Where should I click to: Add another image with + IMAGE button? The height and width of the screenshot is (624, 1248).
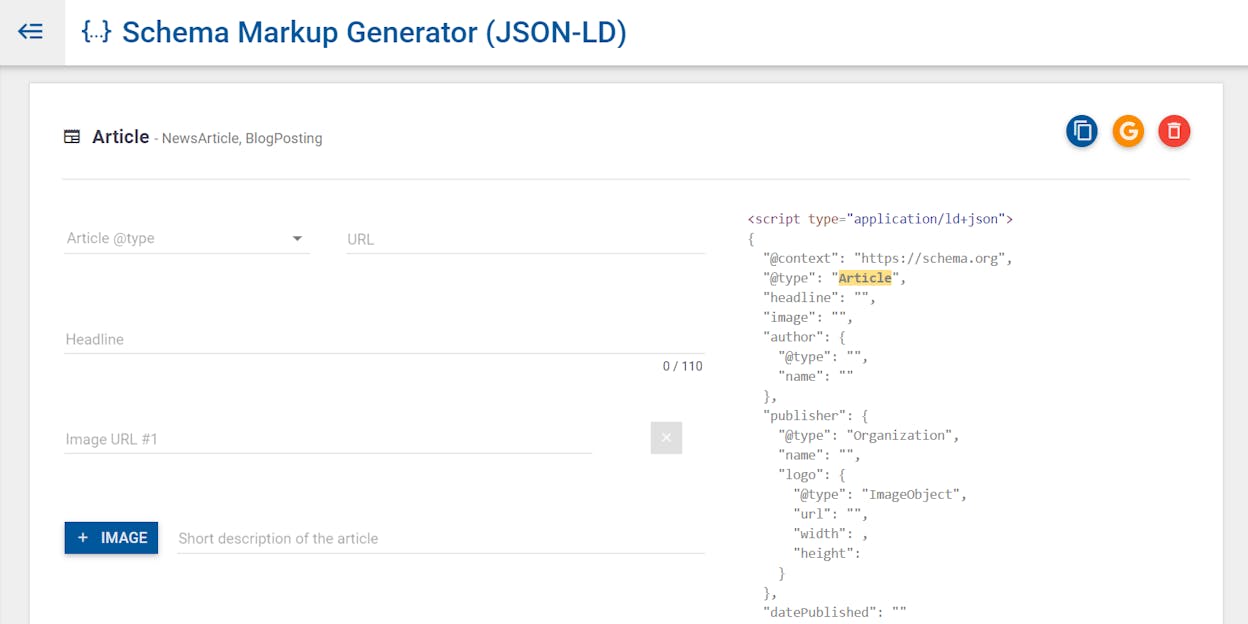coord(111,538)
